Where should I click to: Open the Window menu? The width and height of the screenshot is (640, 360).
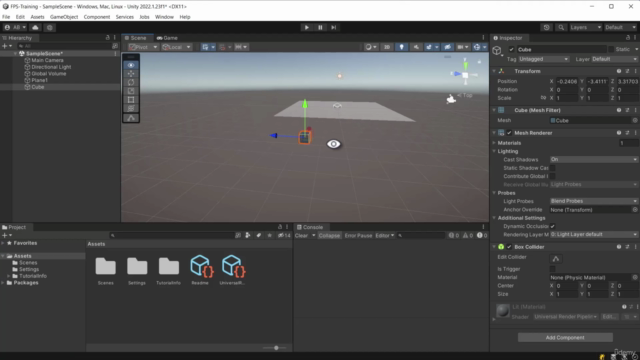[164, 17]
